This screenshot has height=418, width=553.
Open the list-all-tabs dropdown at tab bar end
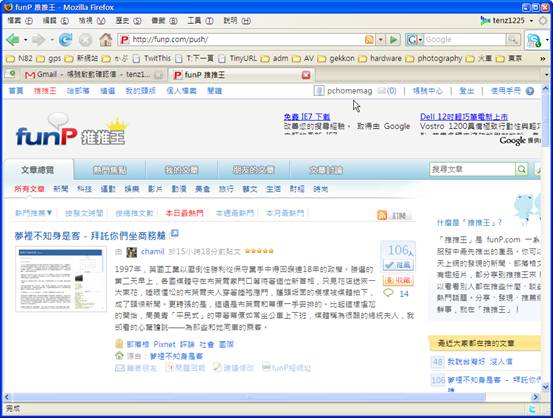click(x=546, y=74)
